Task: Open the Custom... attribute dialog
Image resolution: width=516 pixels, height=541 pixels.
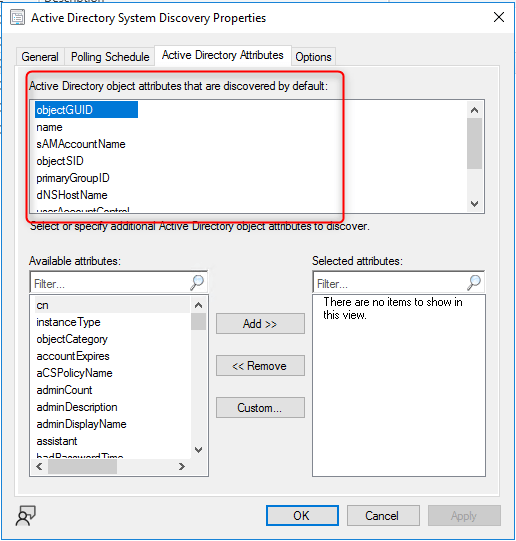Action: (x=260, y=408)
